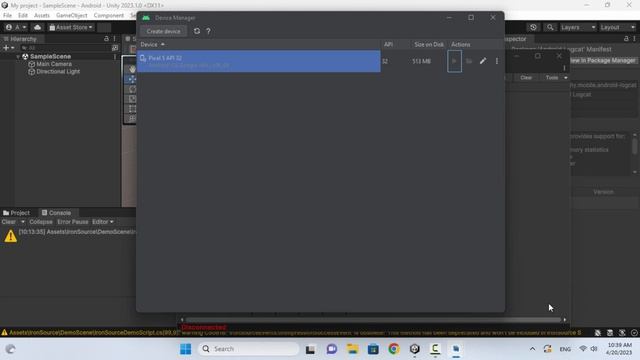Click the API column header
This screenshot has height=360, width=640.
[388, 44]
